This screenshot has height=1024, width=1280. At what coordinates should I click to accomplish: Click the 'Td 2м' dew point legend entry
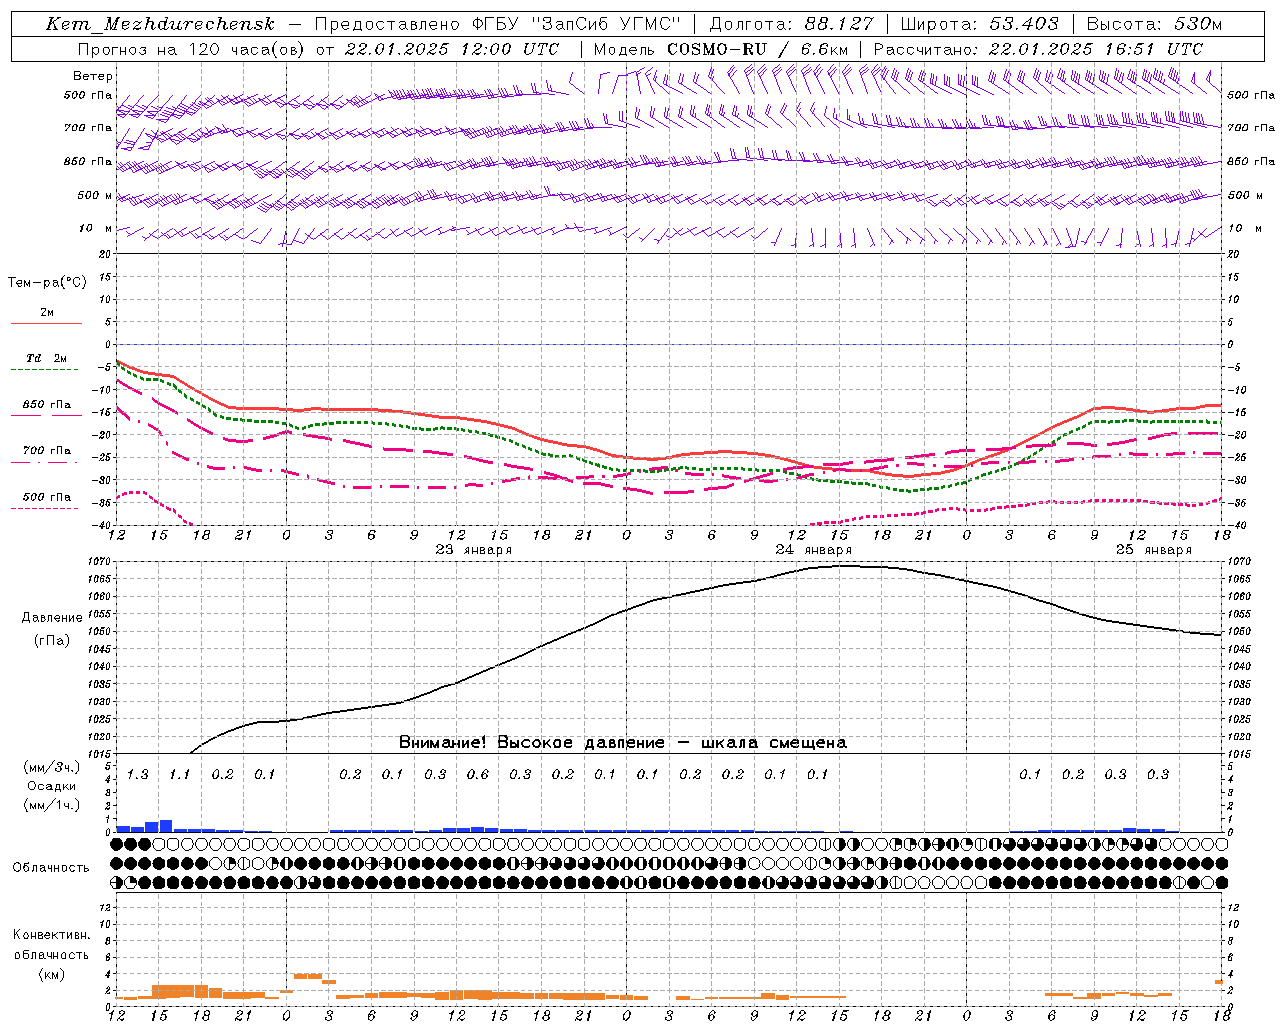coord(46,358)
